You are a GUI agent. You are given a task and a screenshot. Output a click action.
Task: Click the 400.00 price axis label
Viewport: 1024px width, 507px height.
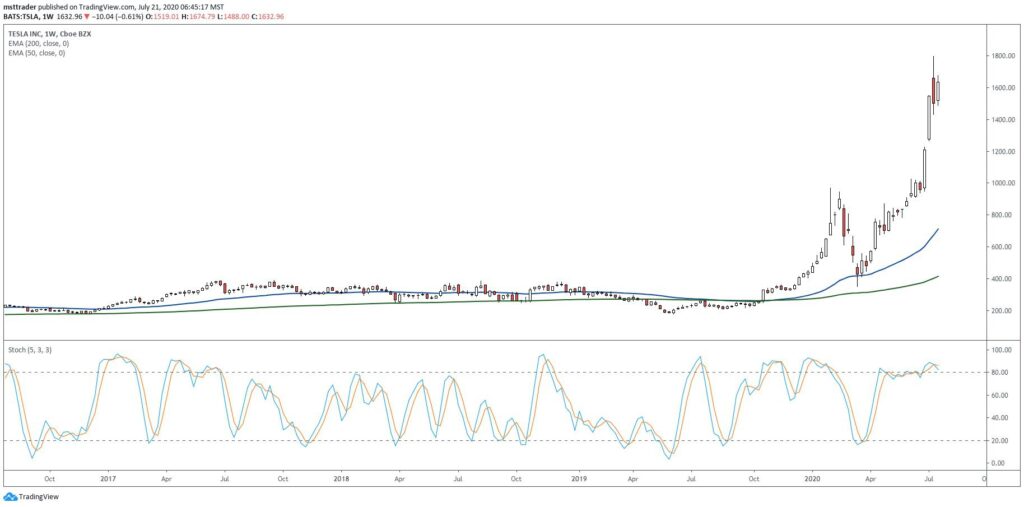pyautogui.click(x=1000, y=279)
